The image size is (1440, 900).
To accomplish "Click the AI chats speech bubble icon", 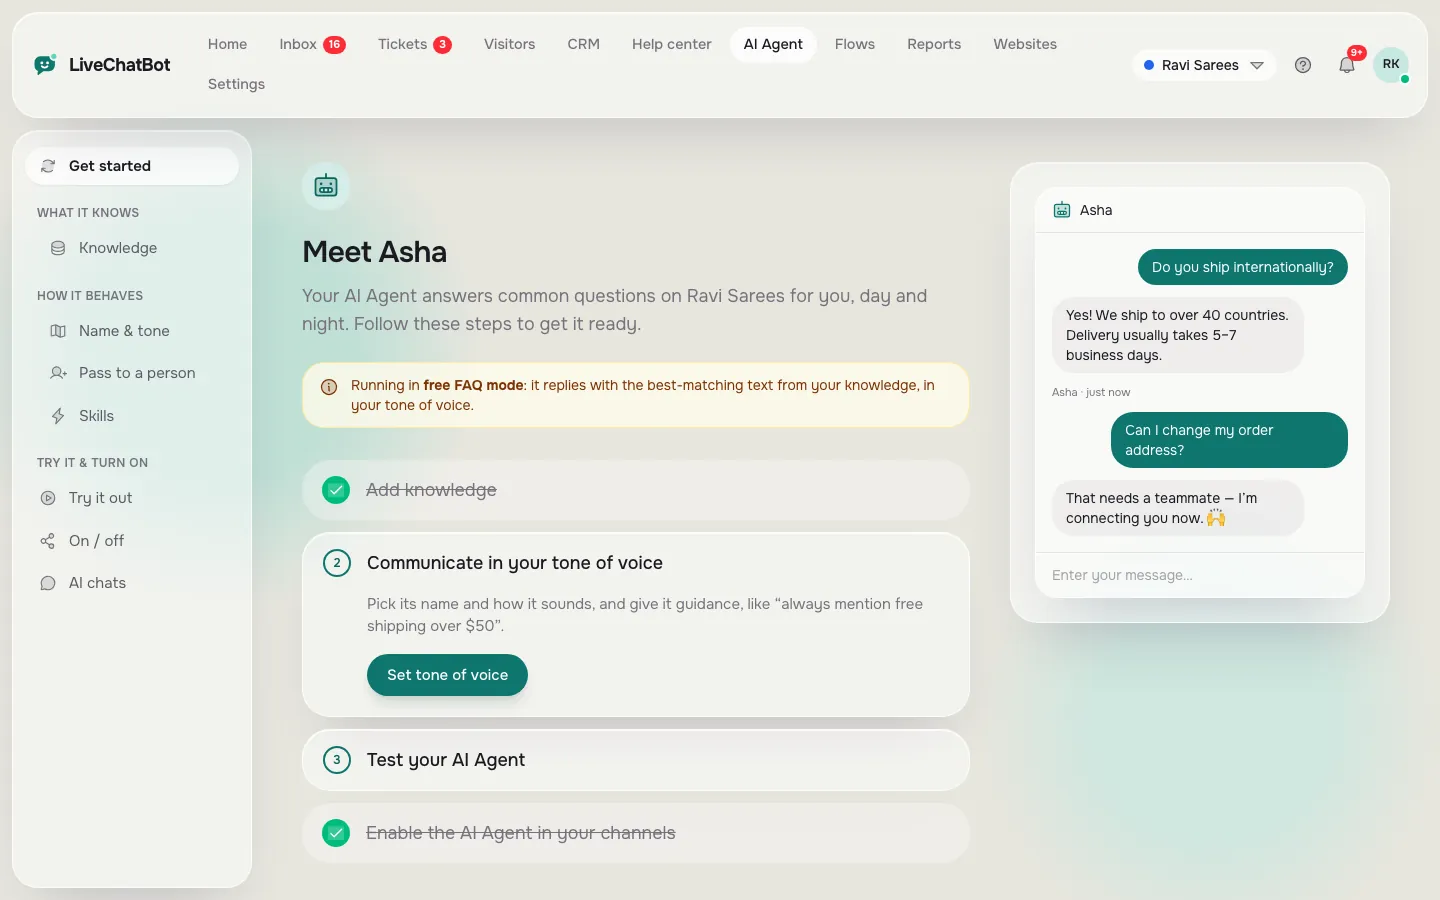I will click(47, 583).
